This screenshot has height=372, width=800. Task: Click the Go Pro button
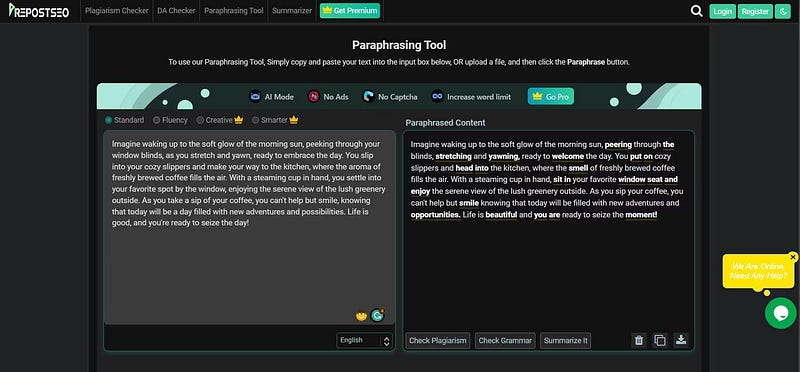[x=551, y=96]
